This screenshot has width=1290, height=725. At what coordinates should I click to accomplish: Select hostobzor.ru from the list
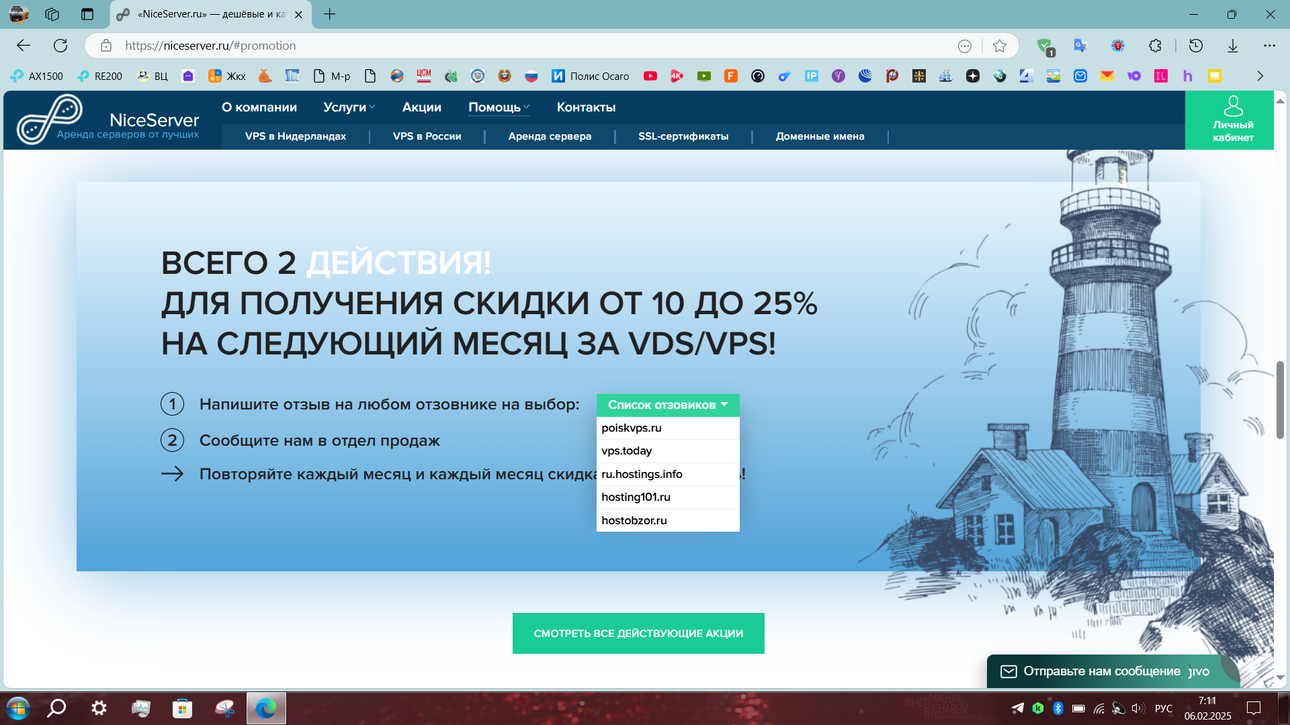[668, 520]
